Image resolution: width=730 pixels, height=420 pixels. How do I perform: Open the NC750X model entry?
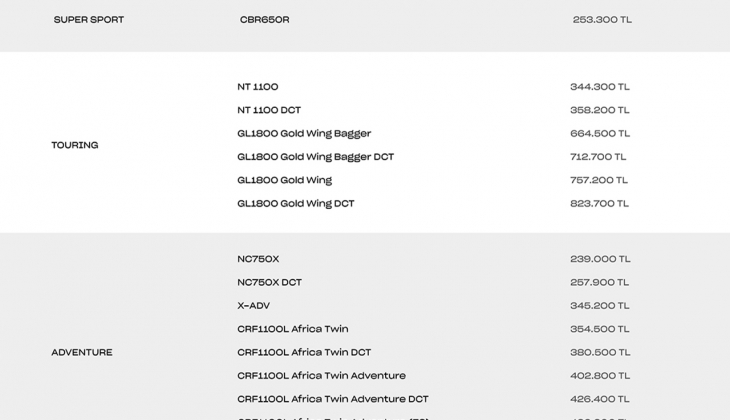coord(258,259)
